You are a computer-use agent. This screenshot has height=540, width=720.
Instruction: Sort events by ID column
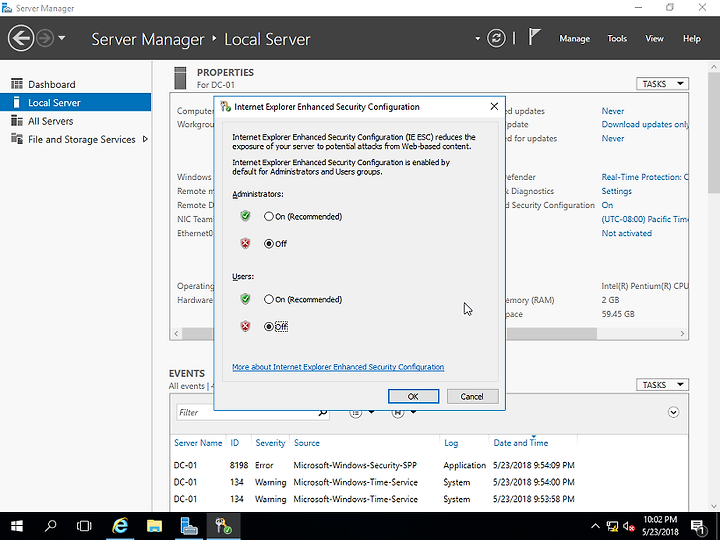[235, 443]
